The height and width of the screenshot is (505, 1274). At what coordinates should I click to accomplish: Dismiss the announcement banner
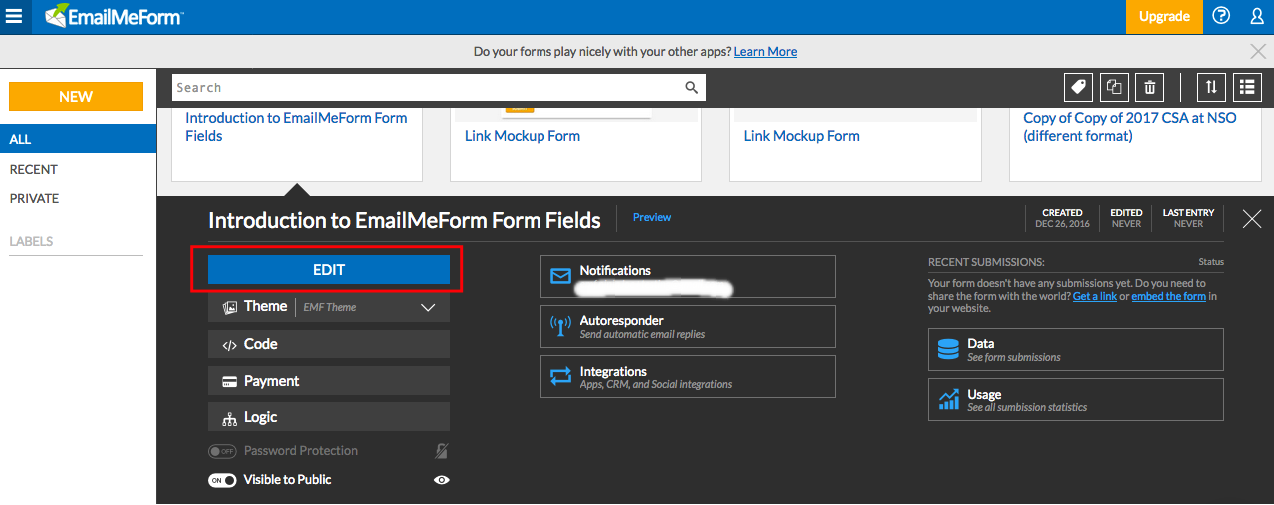(x=1258, y=51)
